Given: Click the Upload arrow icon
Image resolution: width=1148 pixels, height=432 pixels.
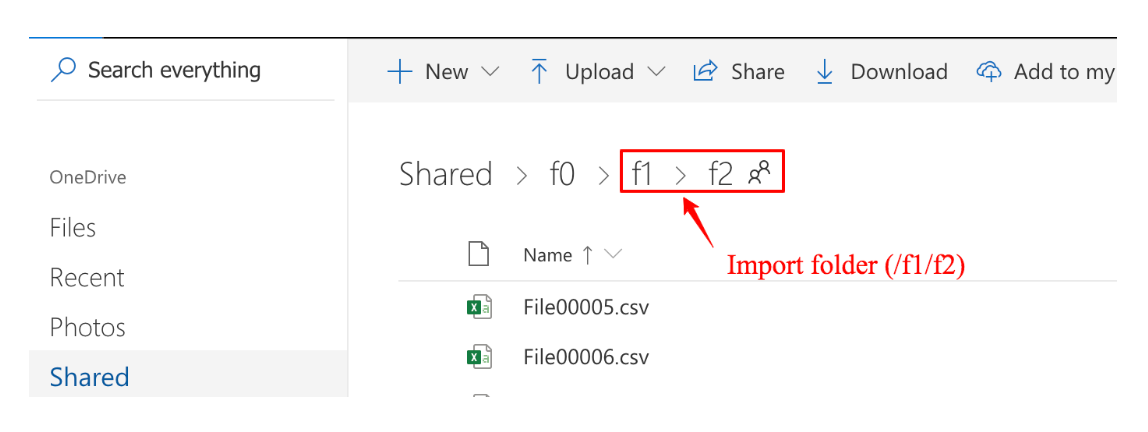Looking at the screenshot, I should tap(539, 72).
